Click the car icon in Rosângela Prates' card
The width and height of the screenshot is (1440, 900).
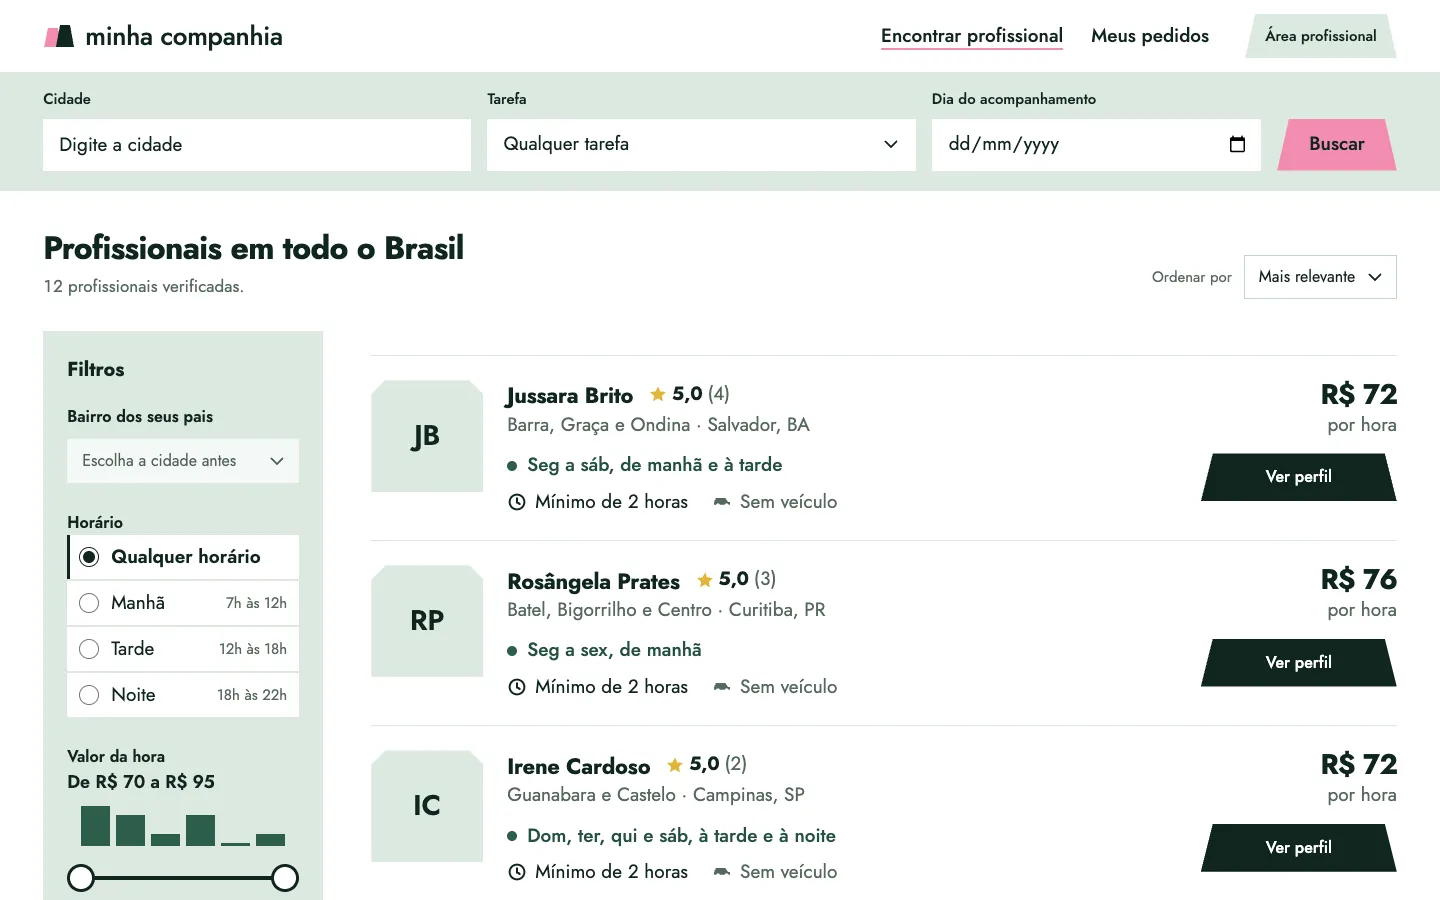tap(722, 687)
